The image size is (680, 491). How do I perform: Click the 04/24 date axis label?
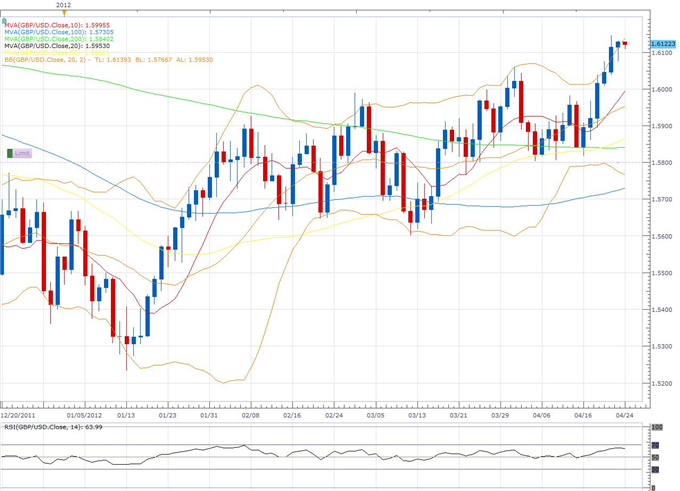click(623, 415)
